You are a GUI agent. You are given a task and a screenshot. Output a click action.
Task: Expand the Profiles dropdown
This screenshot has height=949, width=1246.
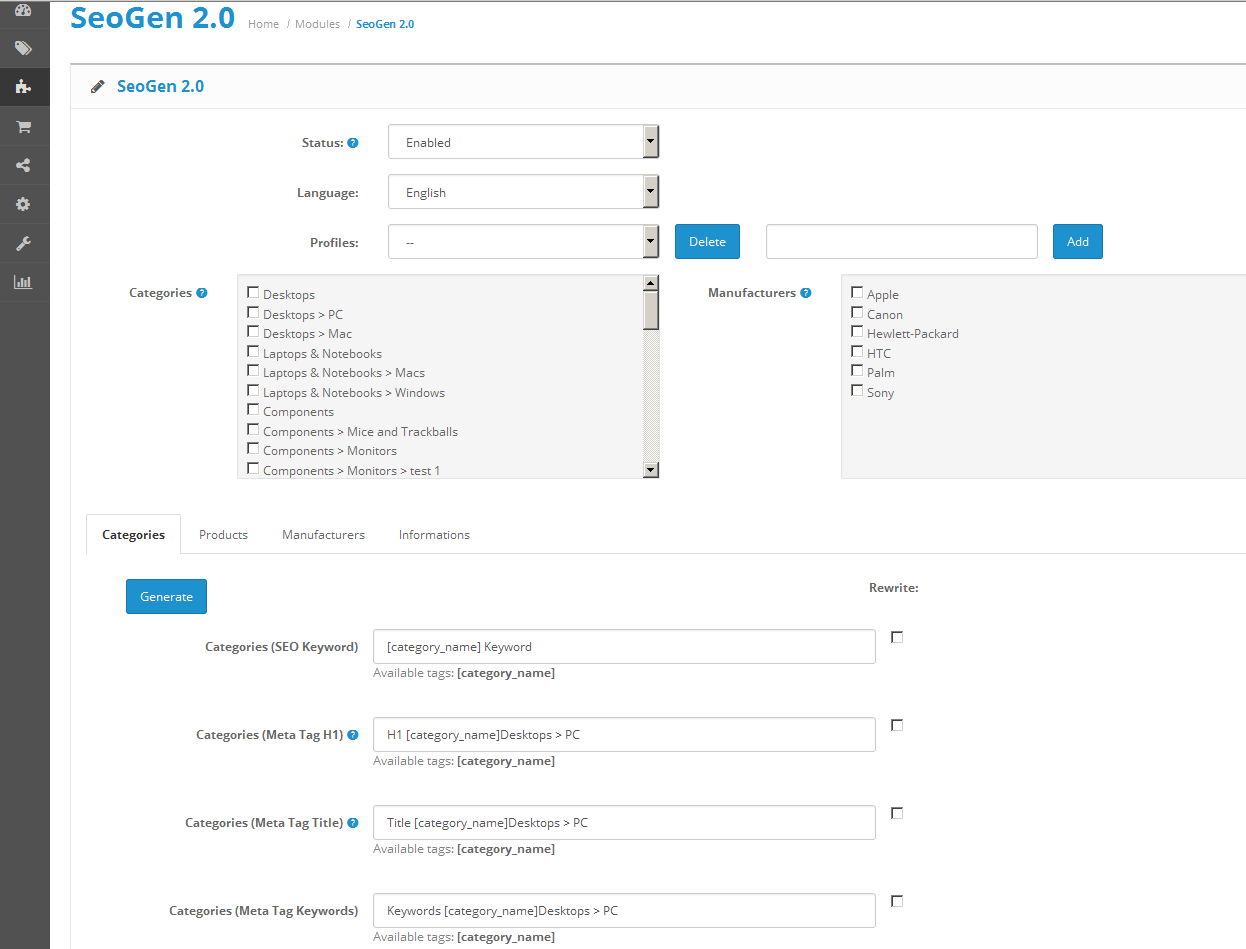click(x=650, y=241)
